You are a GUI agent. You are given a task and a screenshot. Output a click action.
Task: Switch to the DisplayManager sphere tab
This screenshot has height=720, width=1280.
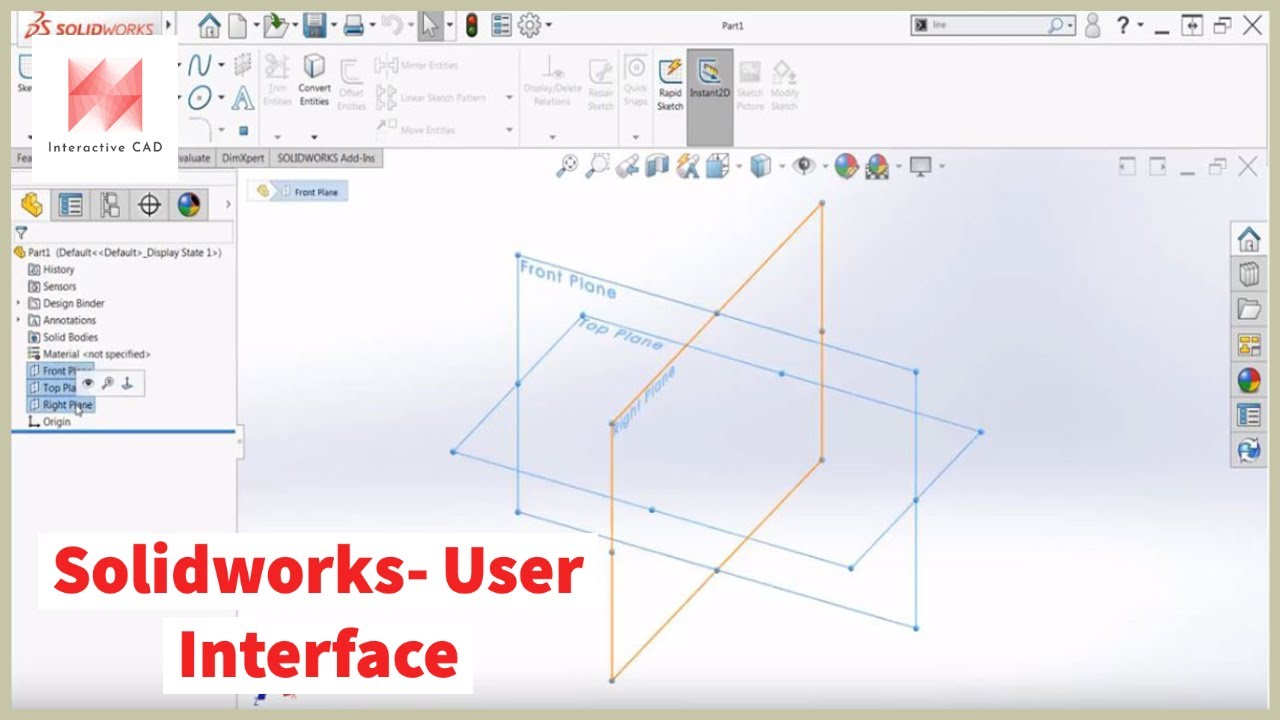188,206
